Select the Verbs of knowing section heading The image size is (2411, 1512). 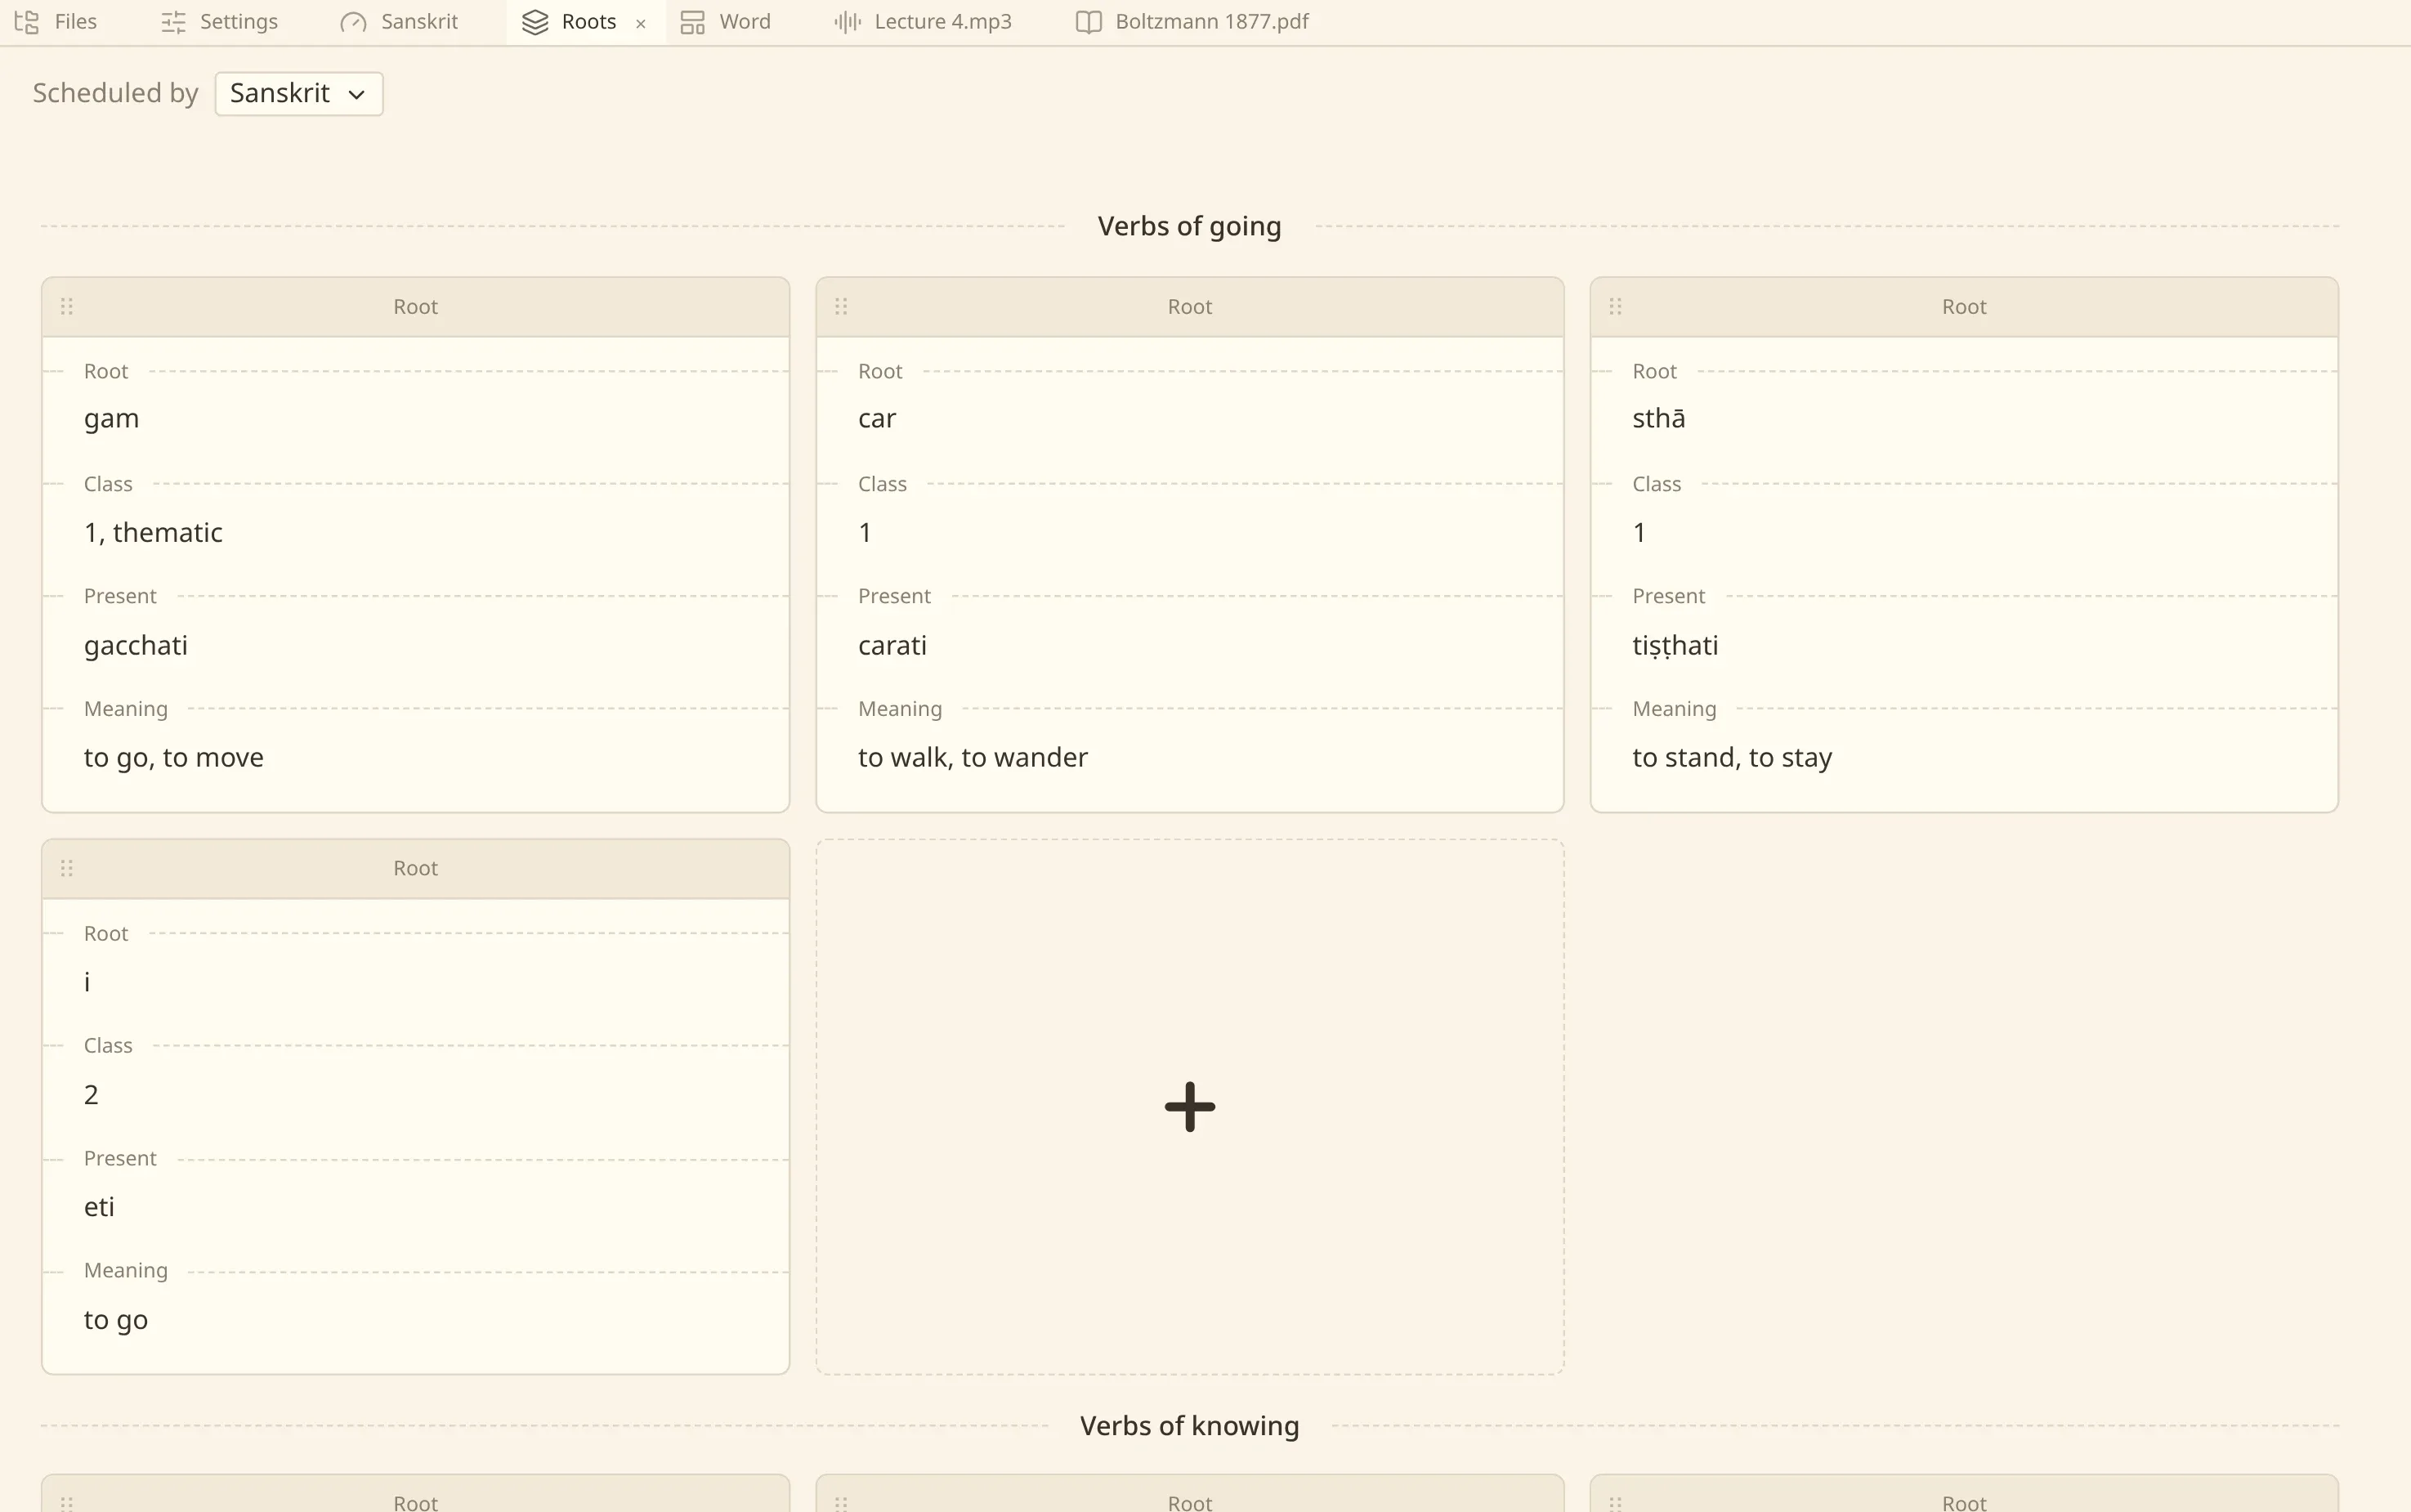point(1189,1425)
